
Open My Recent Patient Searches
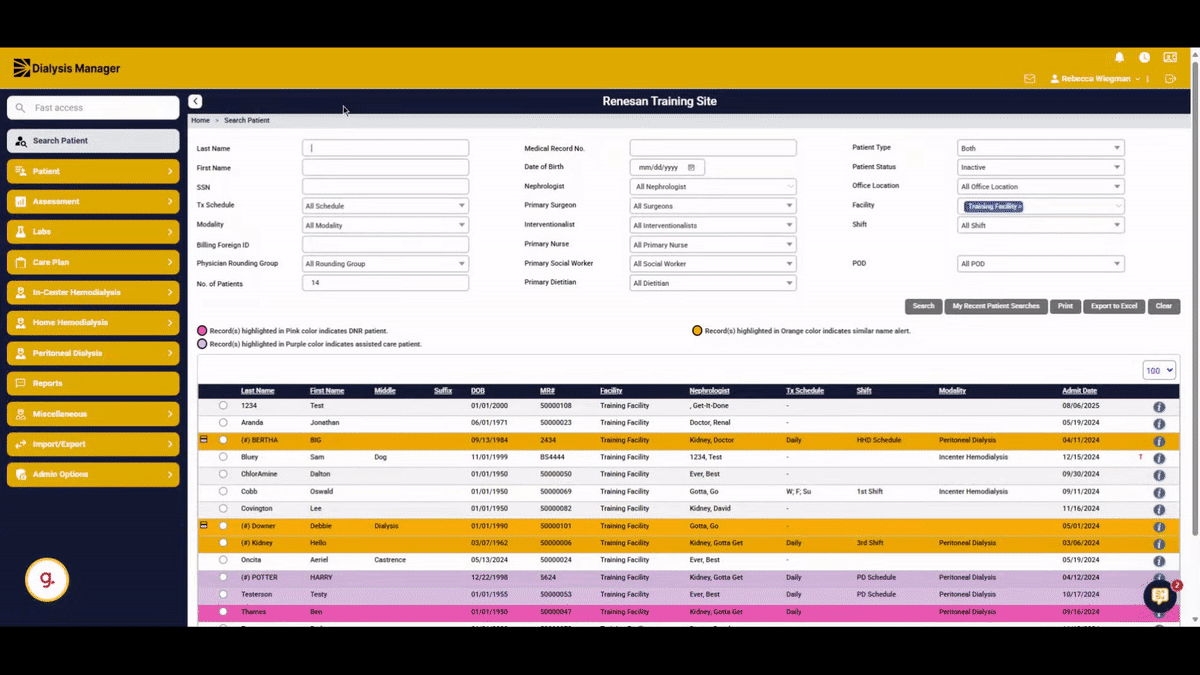pos(996,306)
